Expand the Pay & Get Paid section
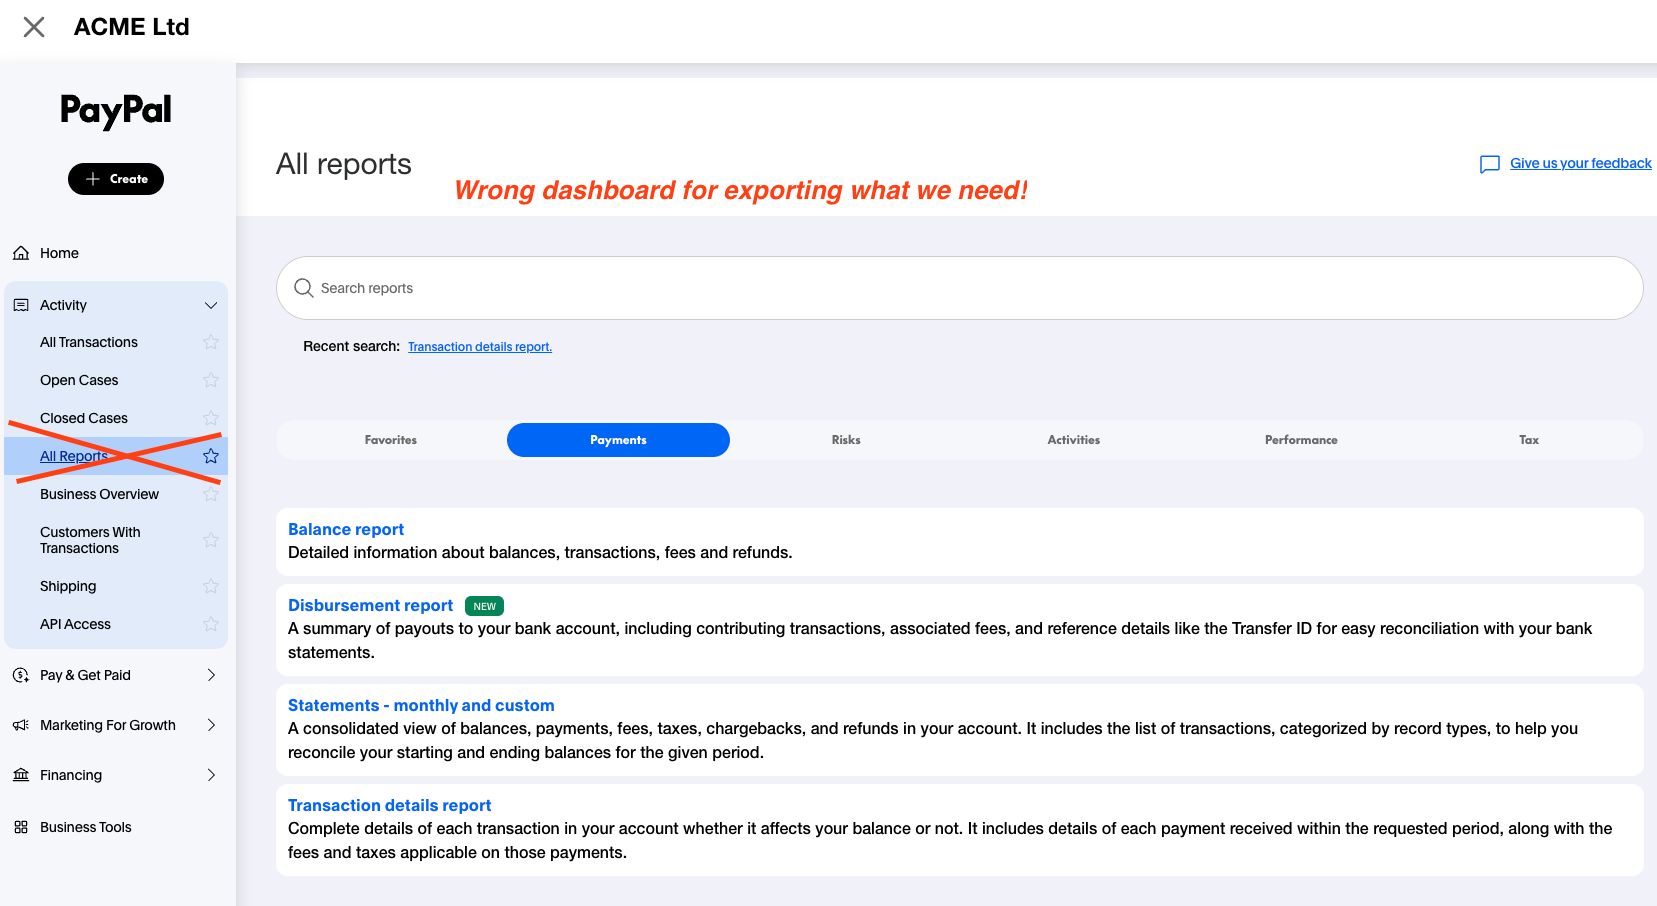This screenshot has height=906, width=1657. (x=211, y=675)
